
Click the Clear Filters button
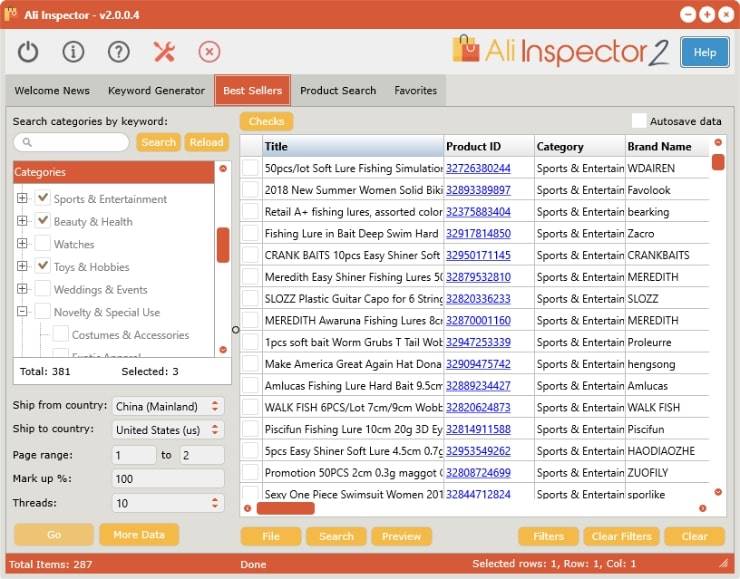pyautogui.click(x=621, y=537)
